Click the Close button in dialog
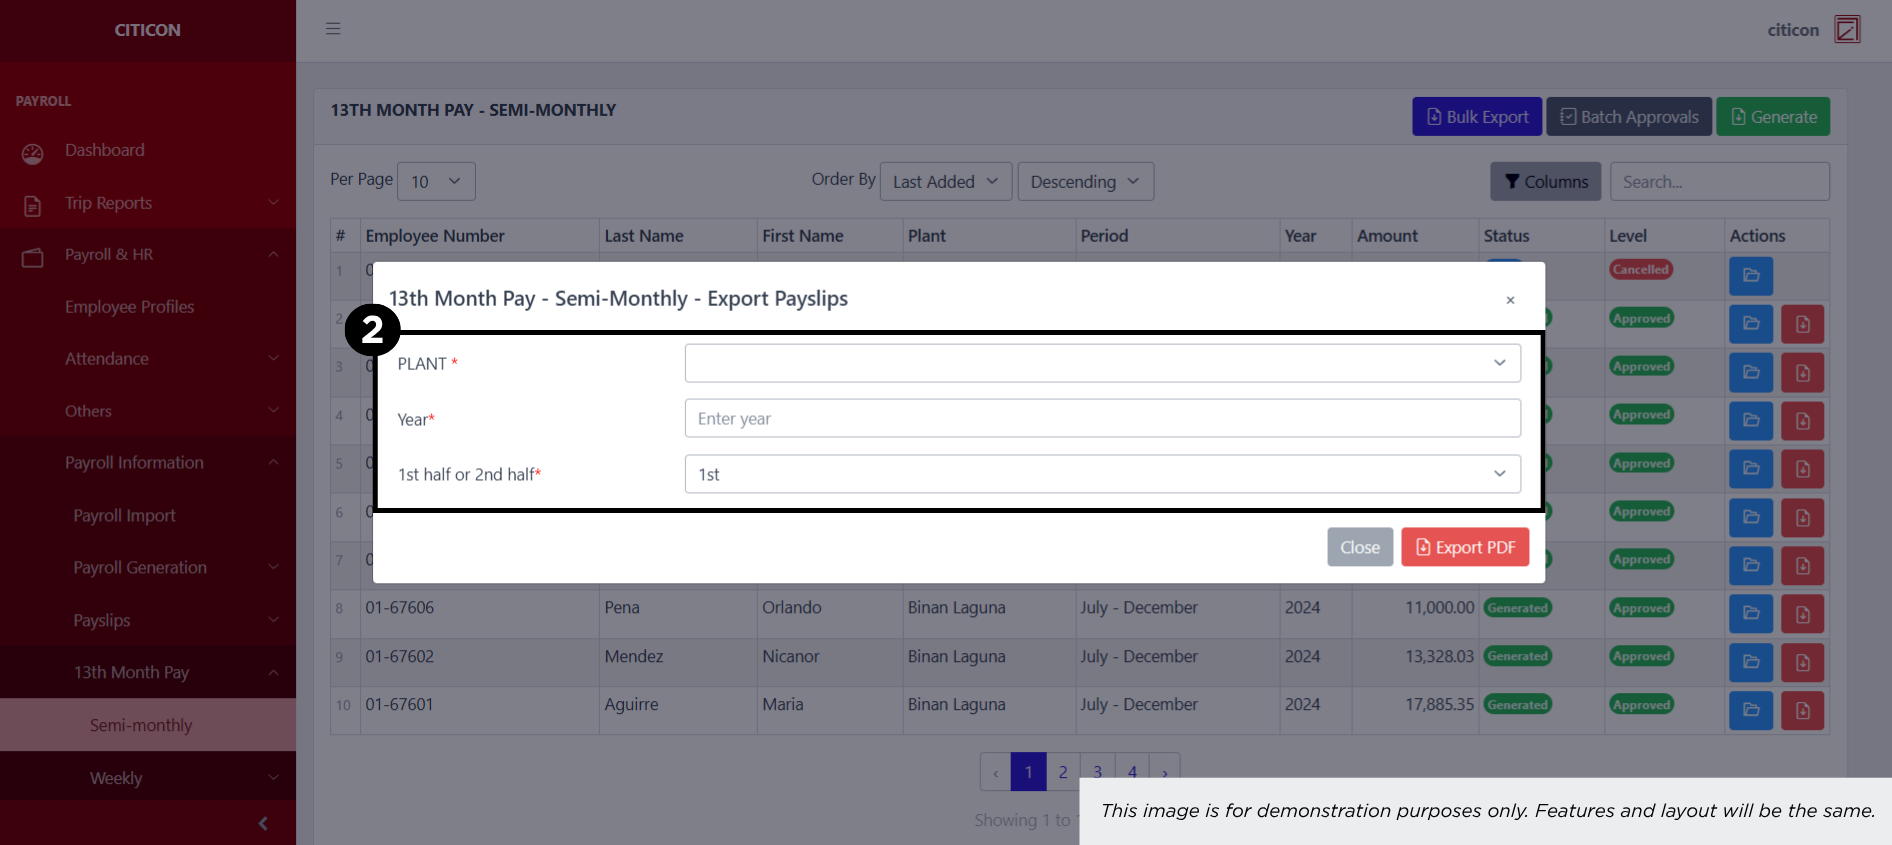Viewport: 1892px width, 845px height. point(1359,547)
